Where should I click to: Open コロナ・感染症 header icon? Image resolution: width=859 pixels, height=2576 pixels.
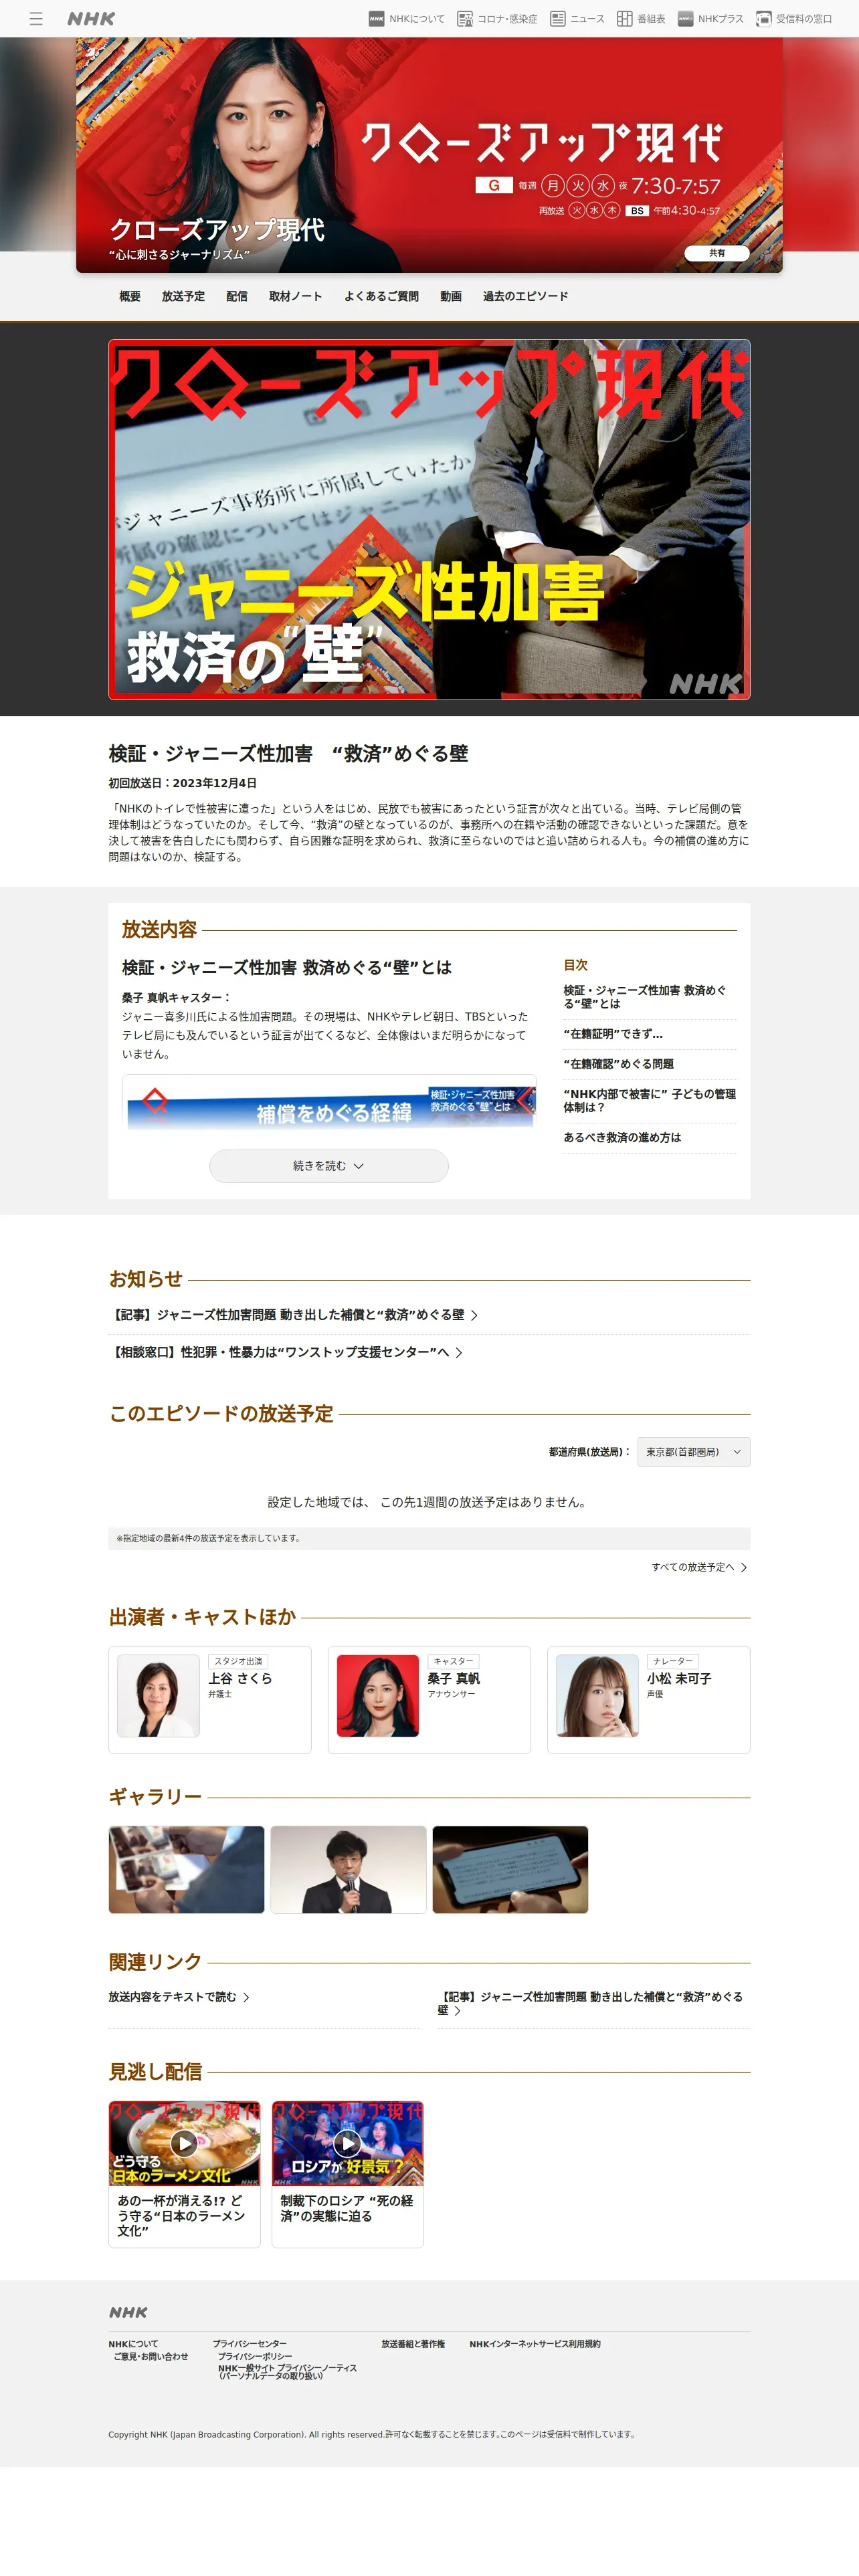497,19
